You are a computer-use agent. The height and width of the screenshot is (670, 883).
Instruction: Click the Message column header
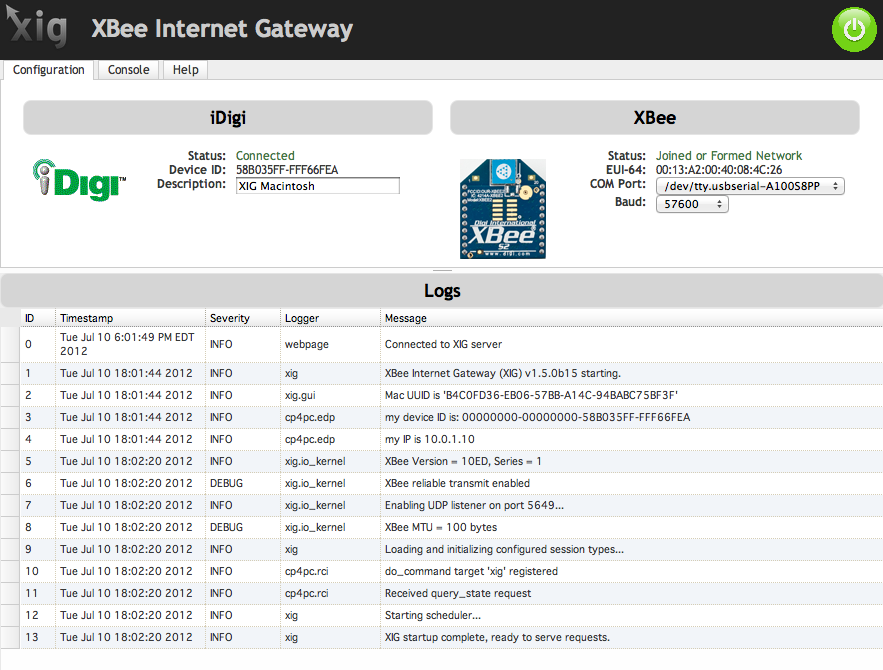point(631,318)
